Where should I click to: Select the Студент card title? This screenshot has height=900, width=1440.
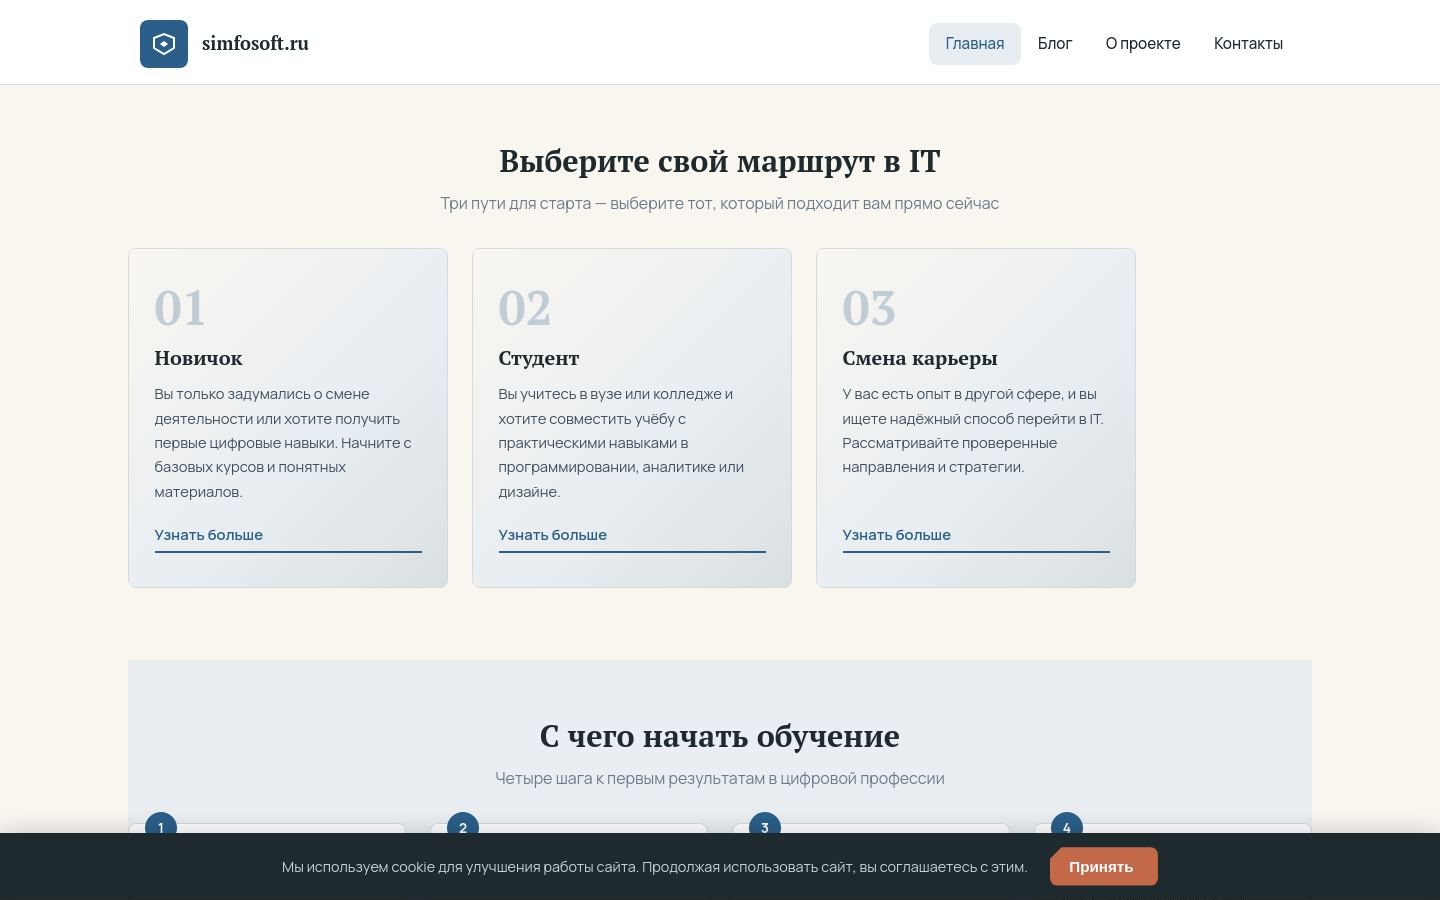(539, 358)
